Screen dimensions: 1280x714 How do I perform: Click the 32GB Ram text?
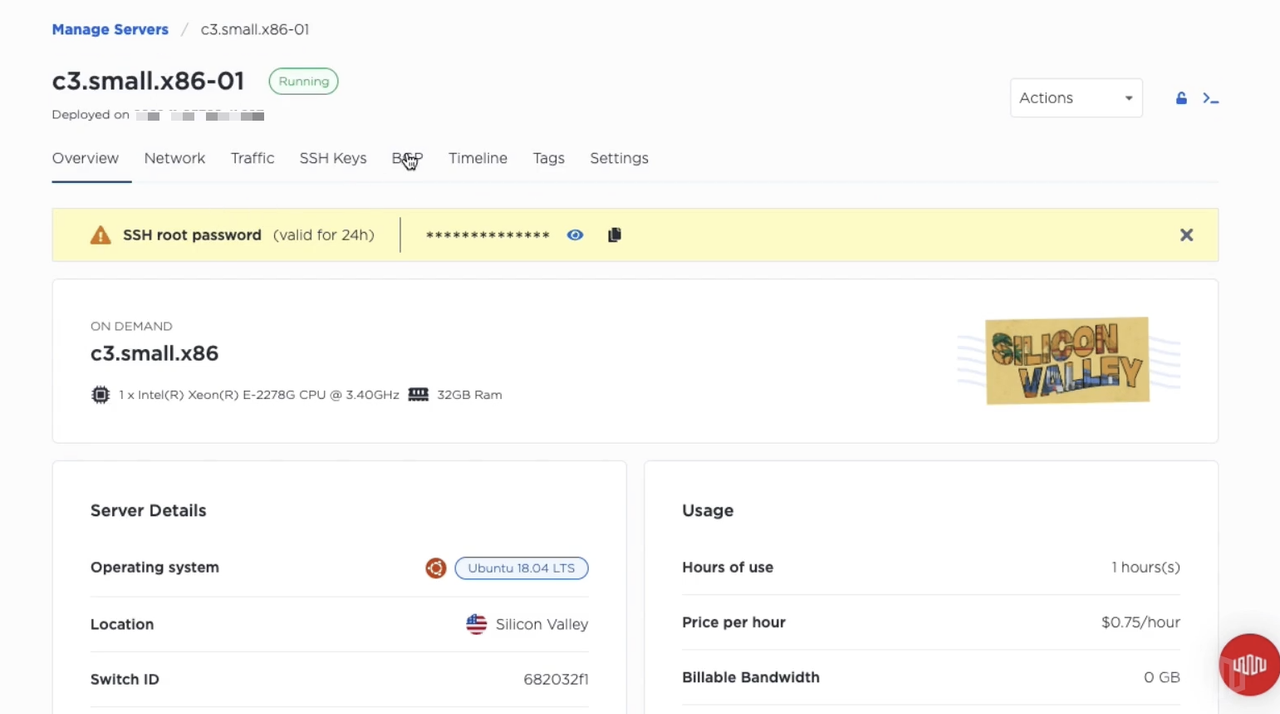click(469, 394)
